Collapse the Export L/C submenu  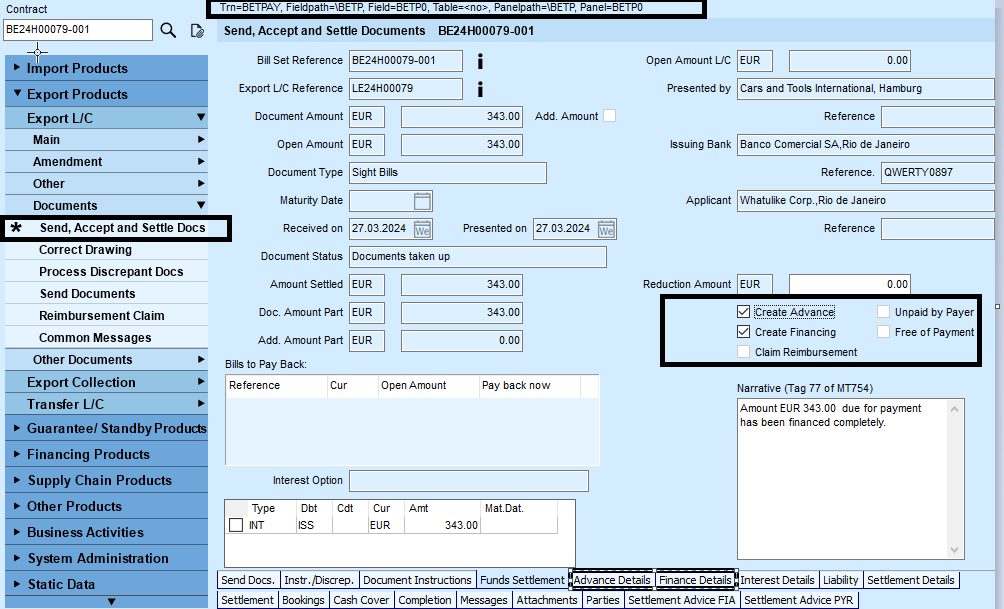(106, 118)
